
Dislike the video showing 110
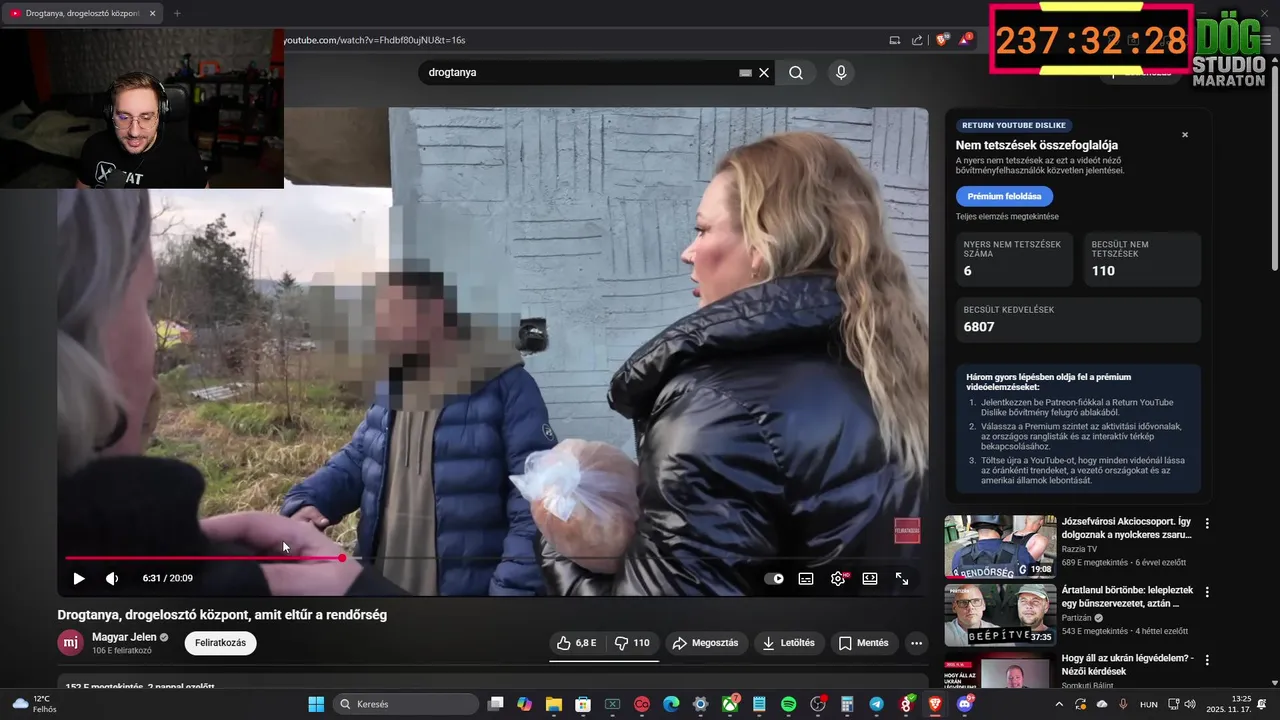coord(632,643)
